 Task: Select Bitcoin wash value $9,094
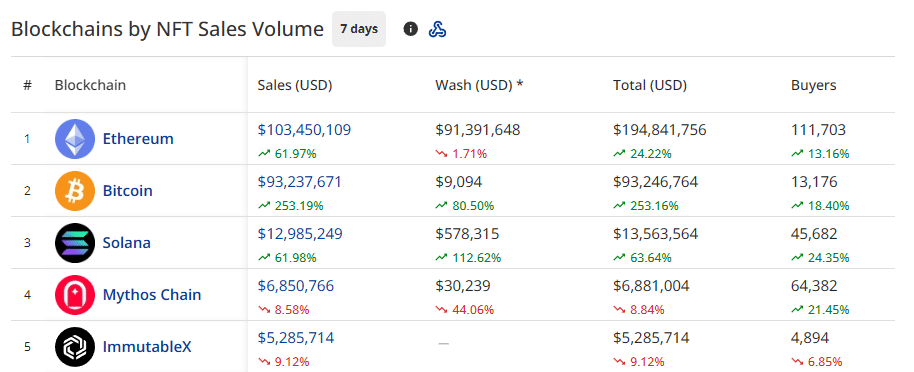(x=459, y=181)
